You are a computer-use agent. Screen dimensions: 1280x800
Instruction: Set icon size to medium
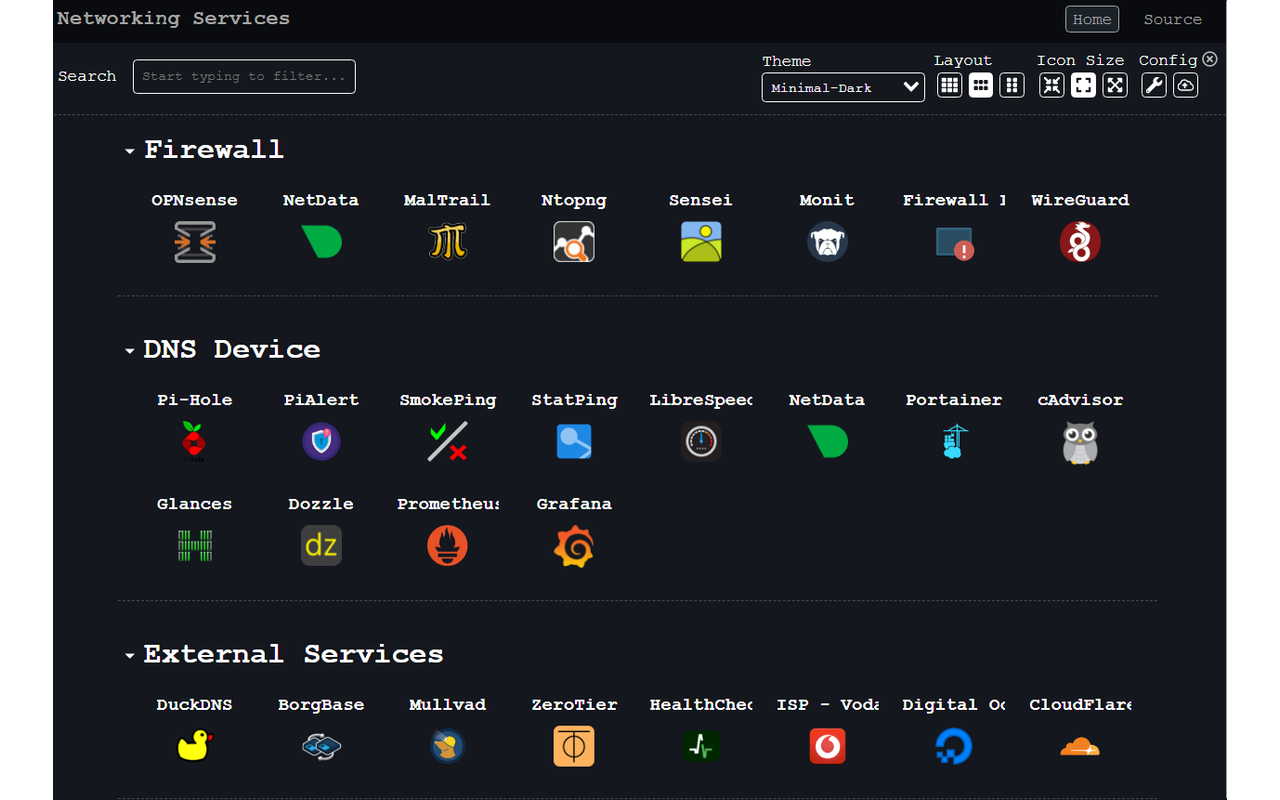click(1083, 85)
